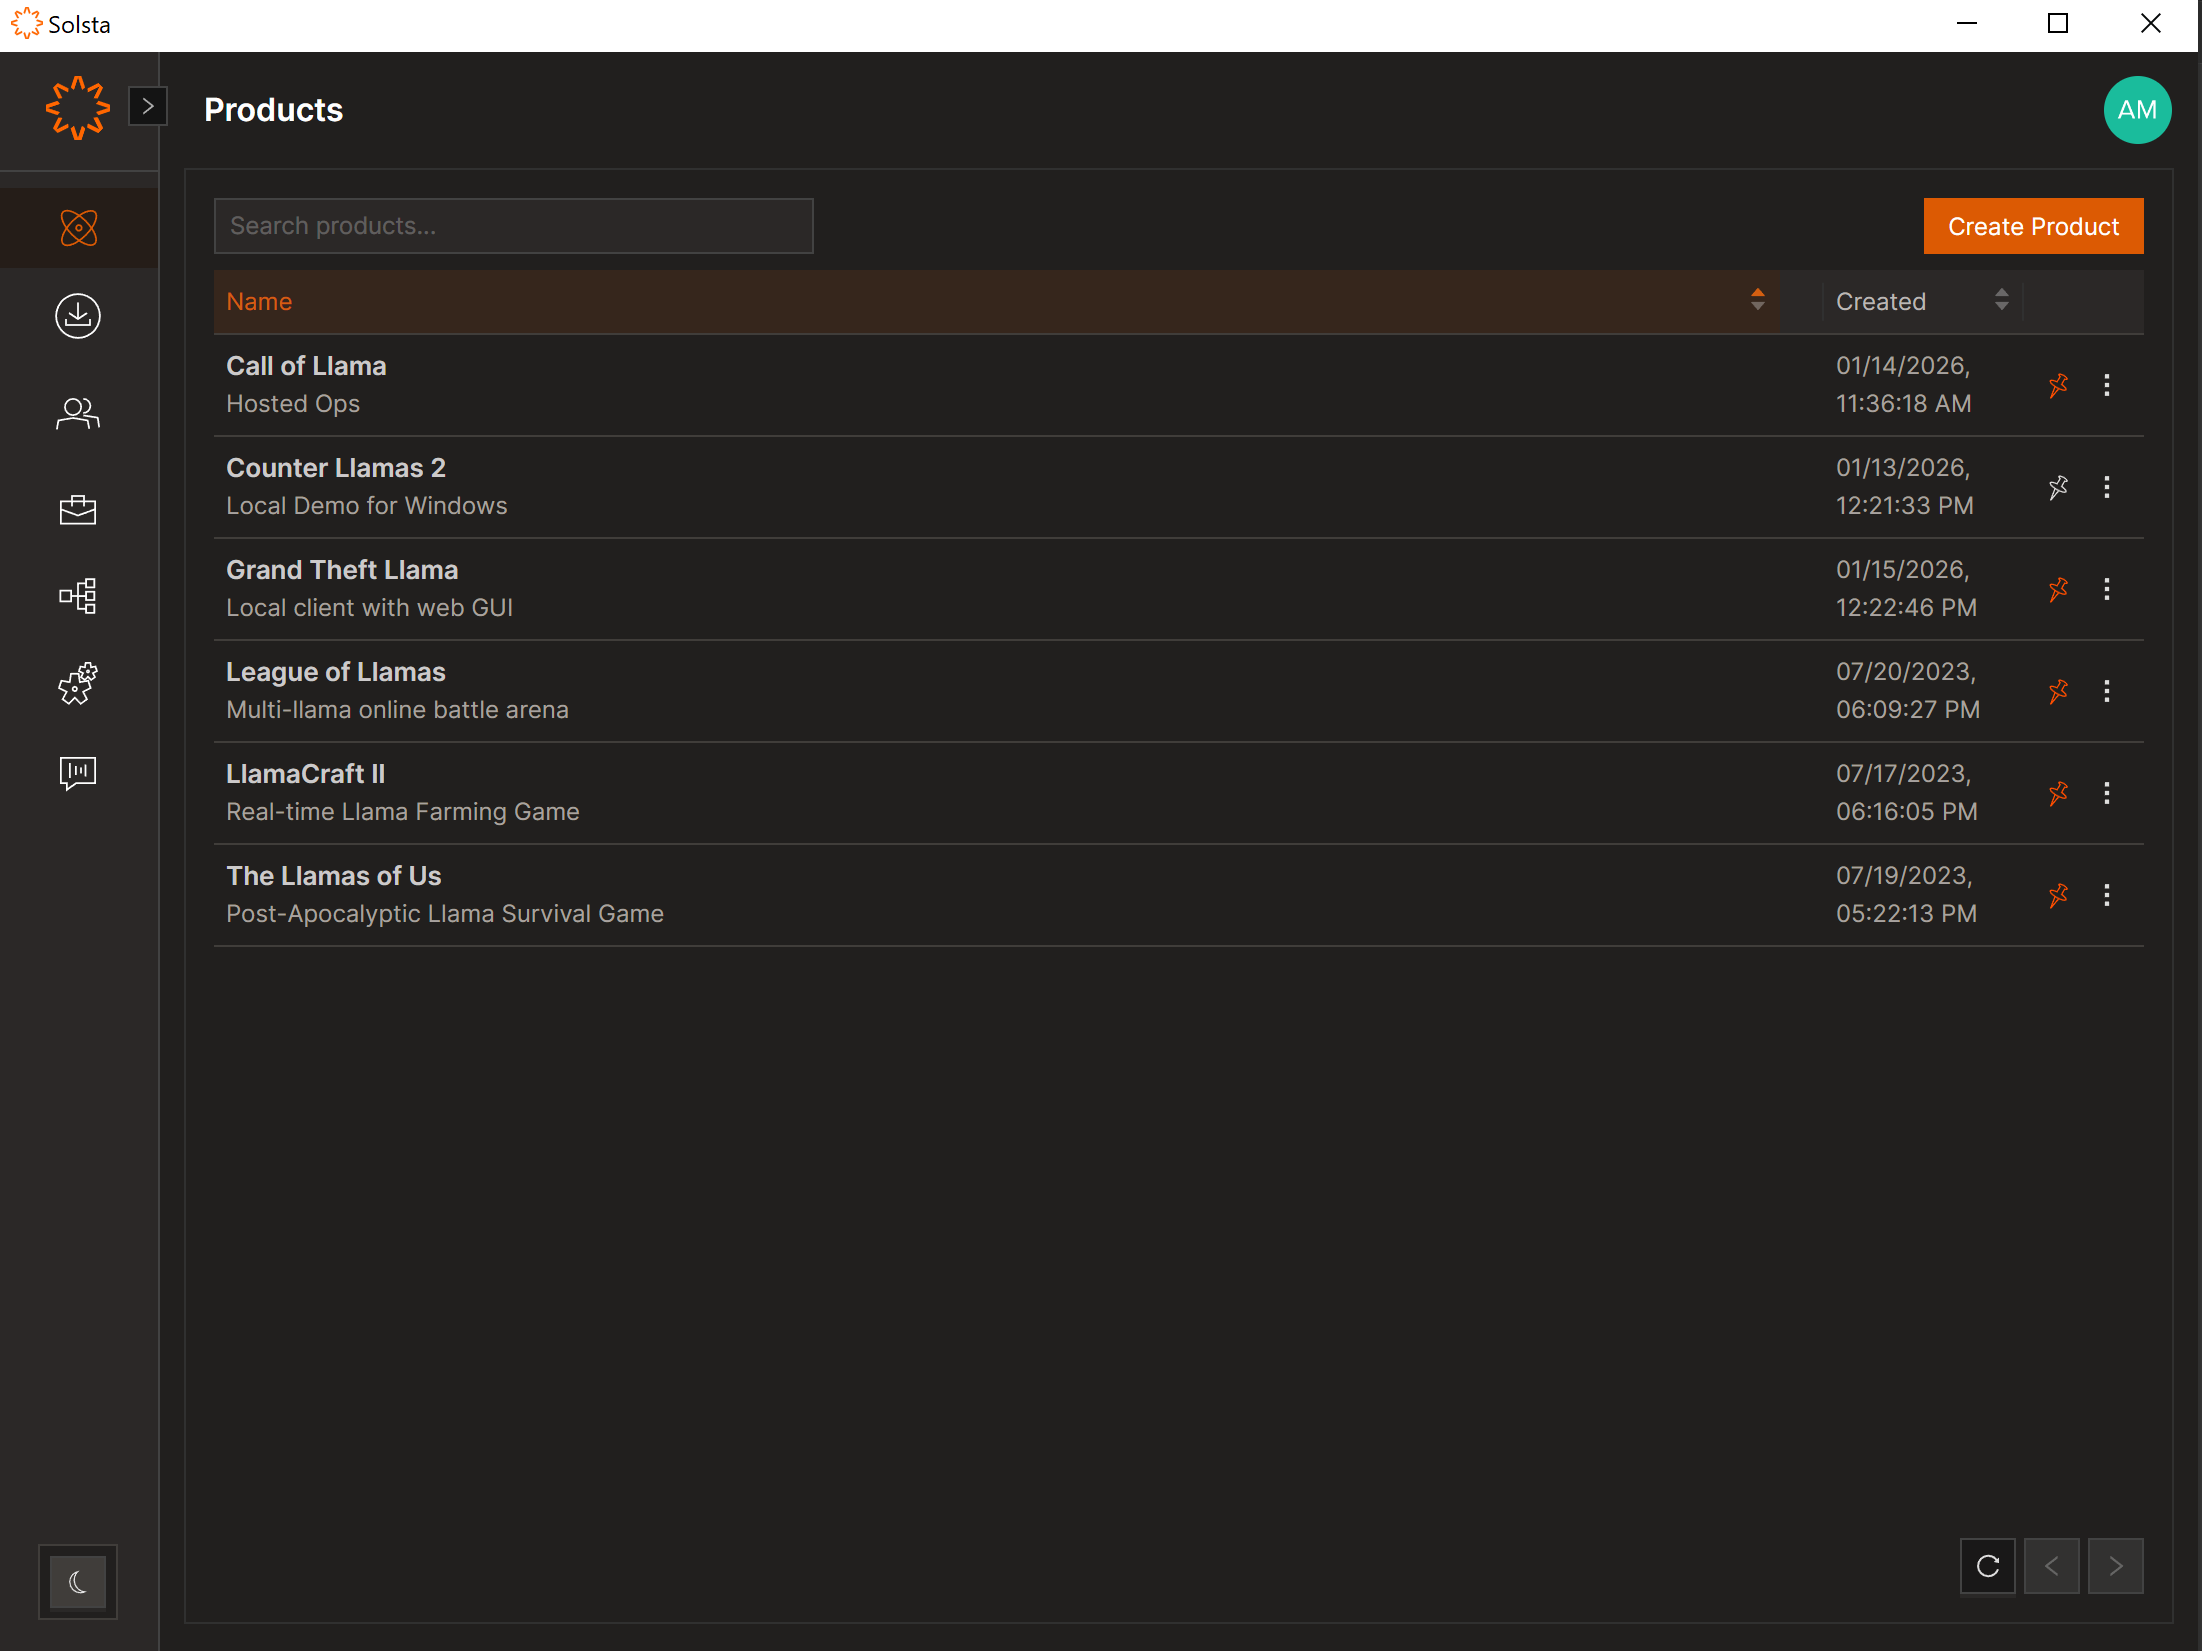The height and width of the screenshot is (1651, 2202).
Task: Open the options menu for LlamaCraft II
Action: [2106, 793]
